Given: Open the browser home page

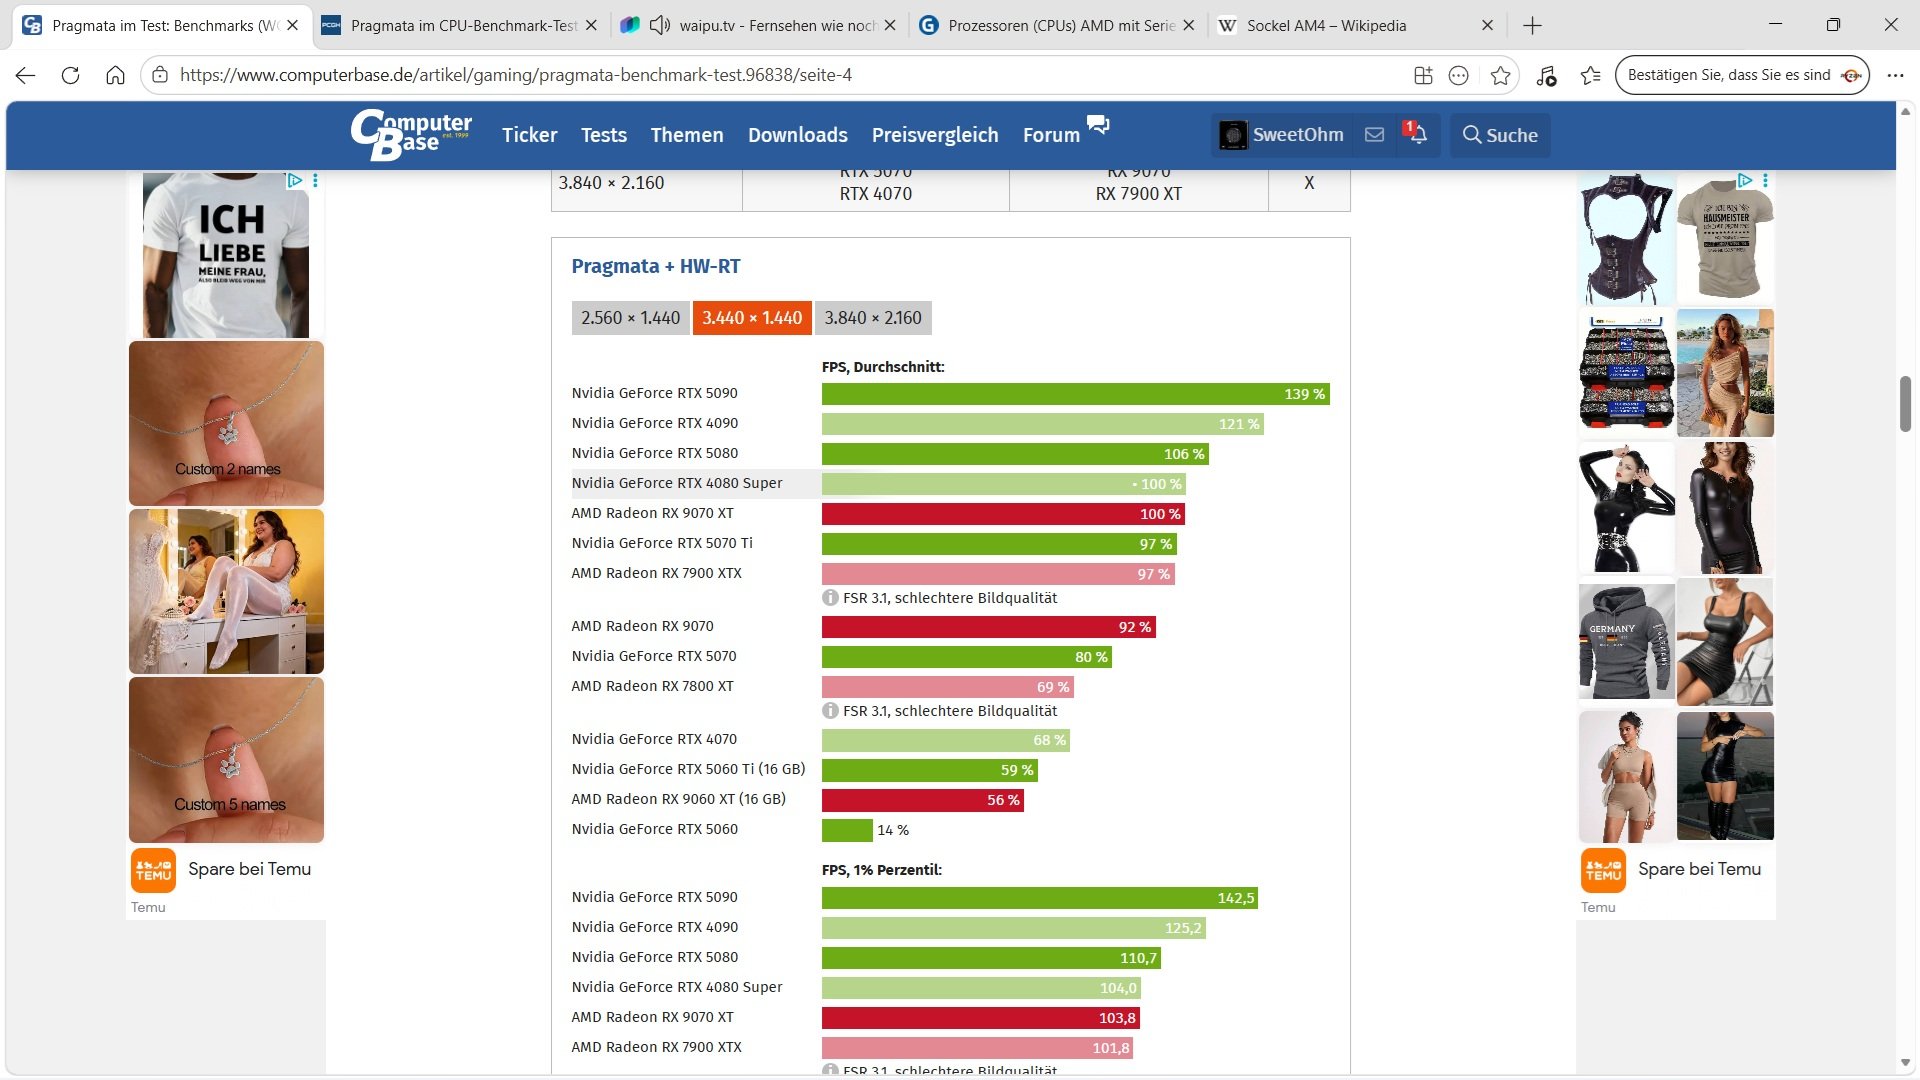Looking at the screenshot, I should coord(115,75).
